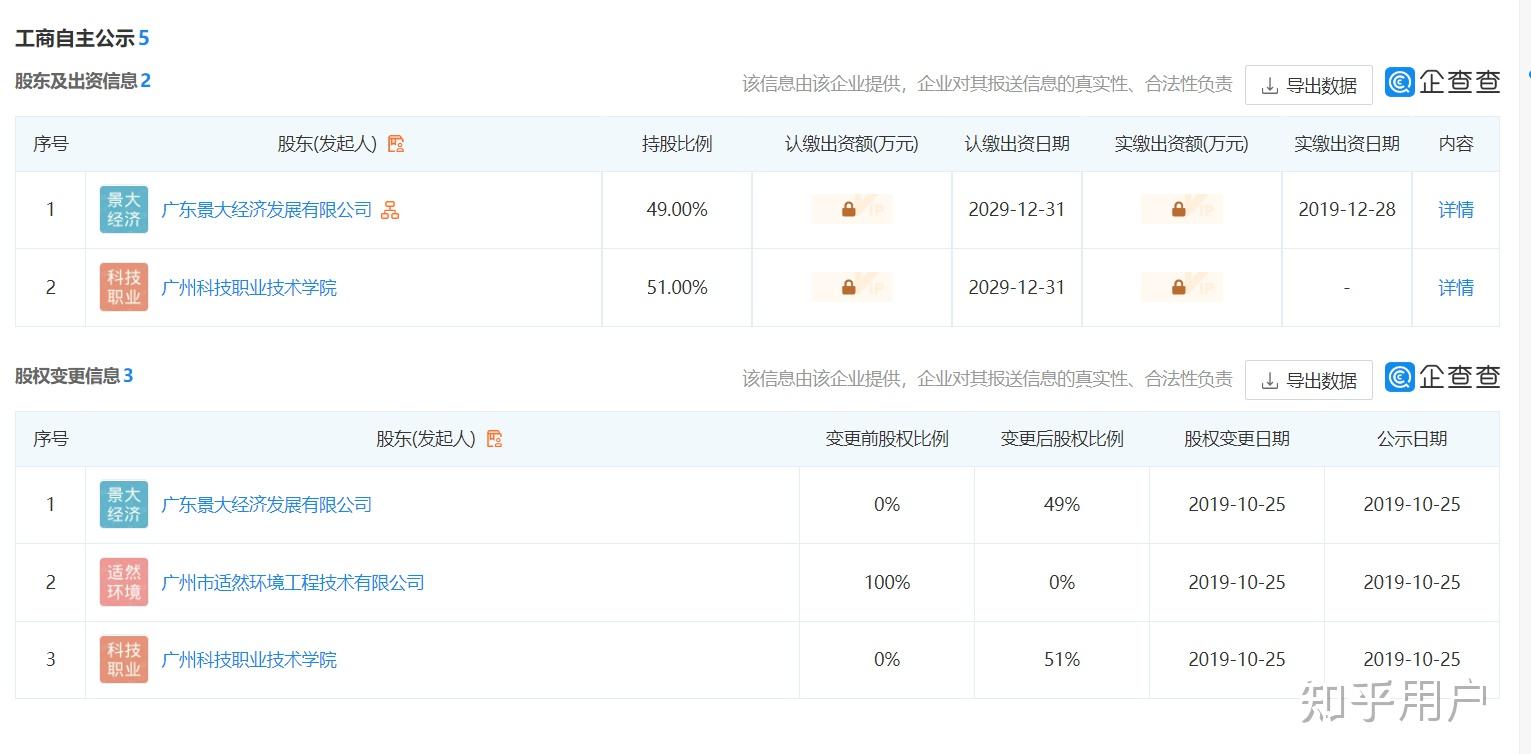Screen dimensions: 1531x754
Task: Click the icon beside 股东(发起人) in shareholder table
Action: click(396, 144)
